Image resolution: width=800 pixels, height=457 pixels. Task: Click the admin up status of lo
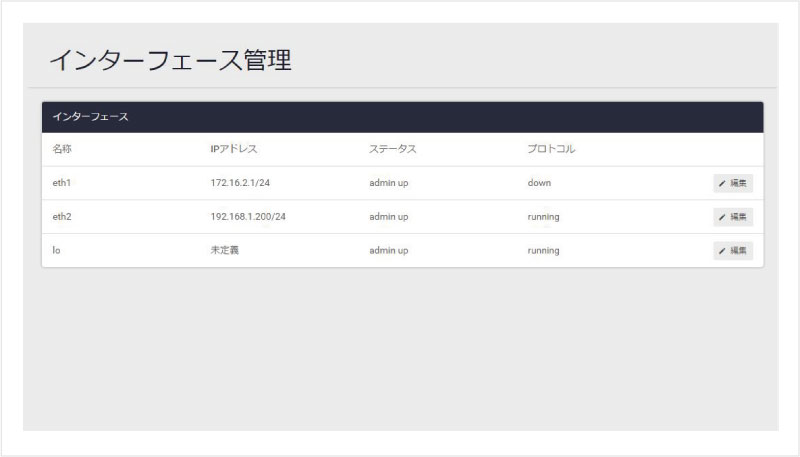click(x=389, y=250)
